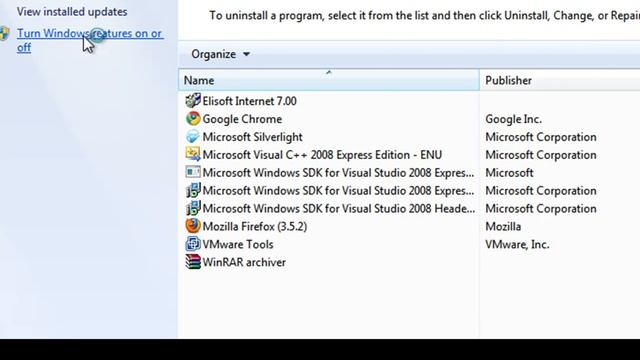Screen dimensions: 640x360
Task: Select Mozilla Firefox (3.5.2) name
Action: point(255,227)
